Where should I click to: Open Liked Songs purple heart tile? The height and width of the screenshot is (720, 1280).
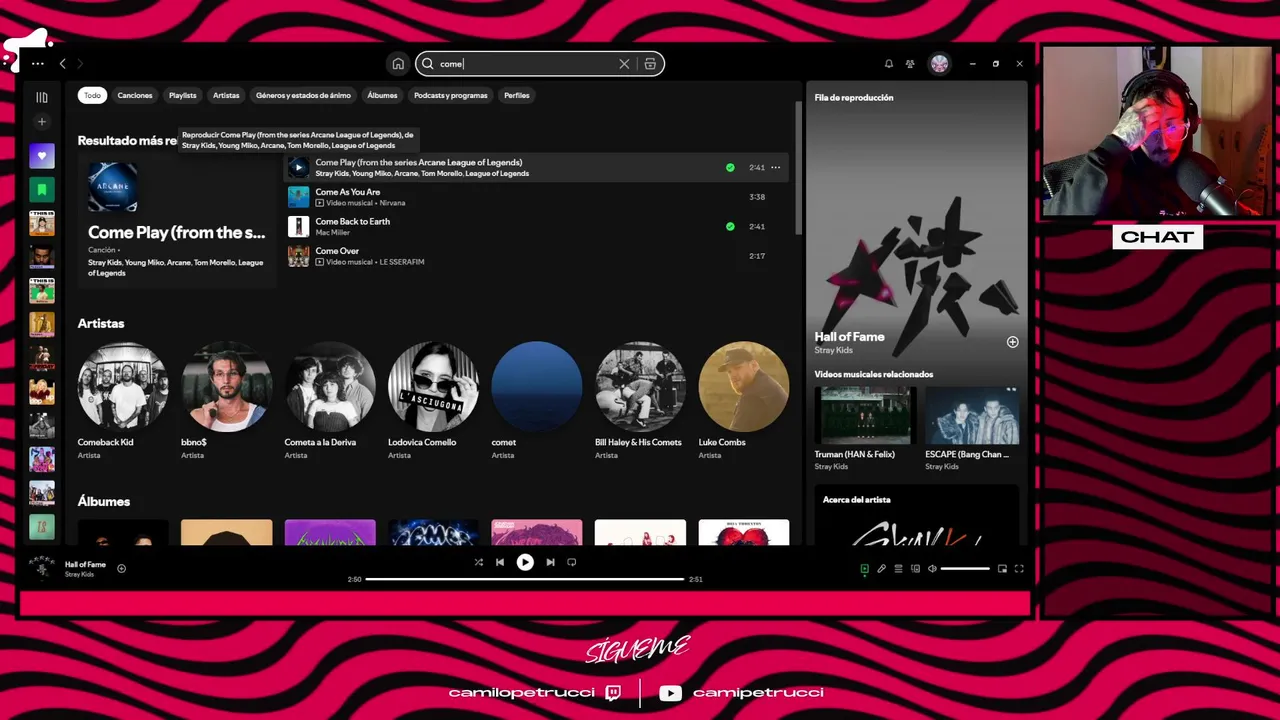point(41,156)
